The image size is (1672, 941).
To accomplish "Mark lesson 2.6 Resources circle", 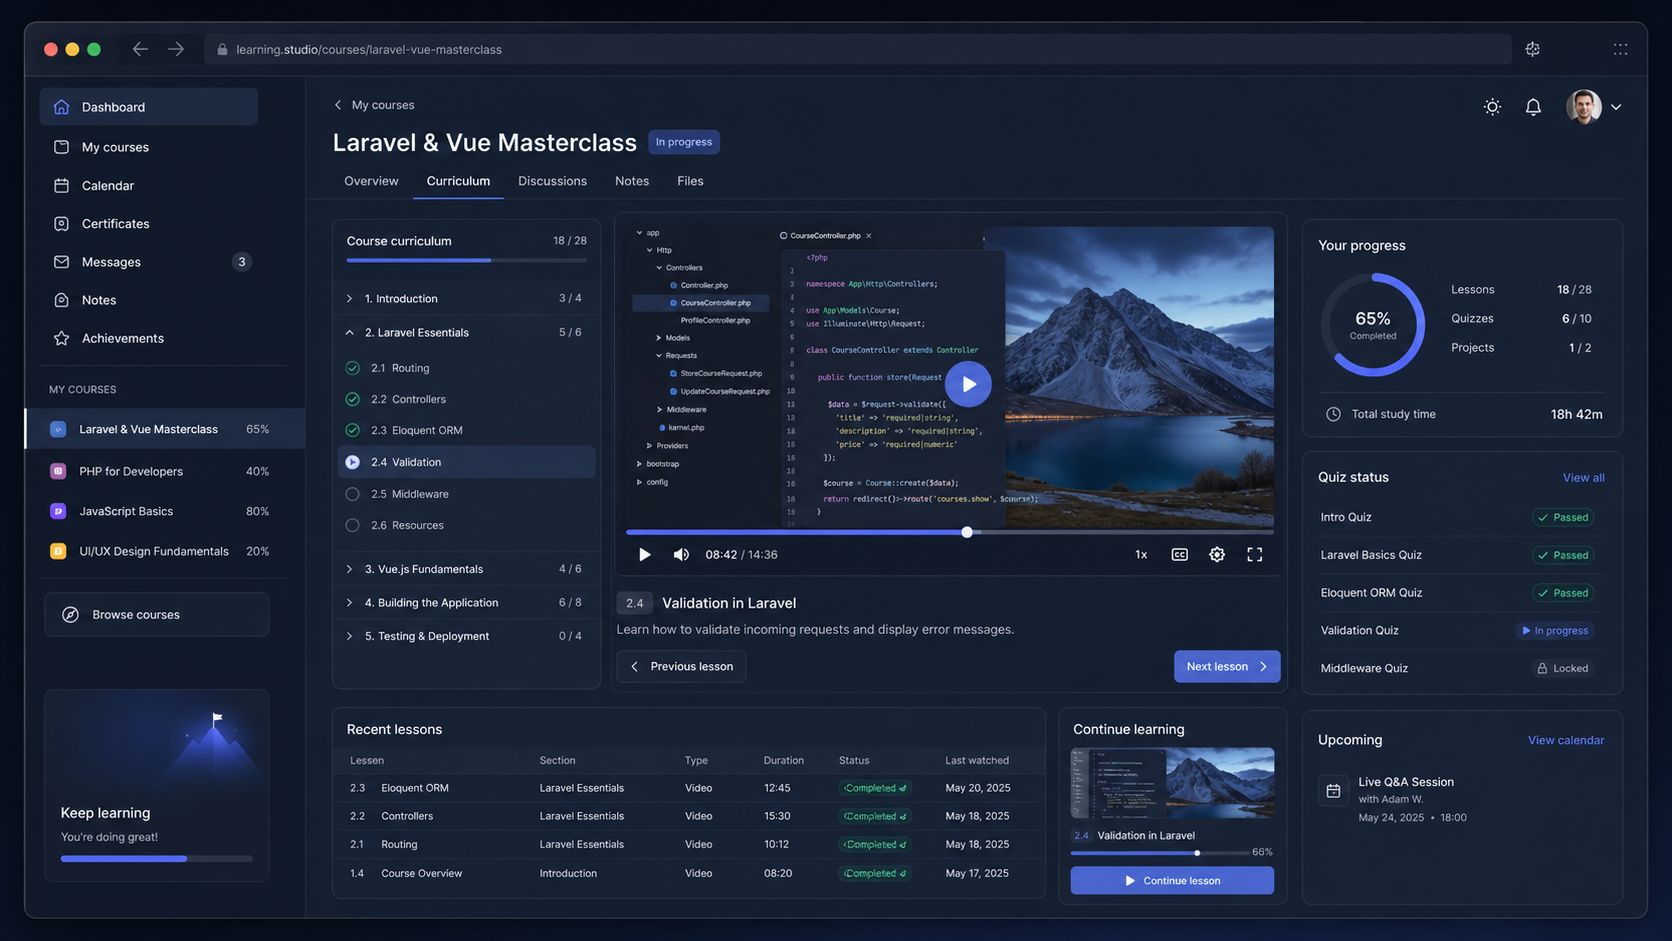I will point(352,525).
